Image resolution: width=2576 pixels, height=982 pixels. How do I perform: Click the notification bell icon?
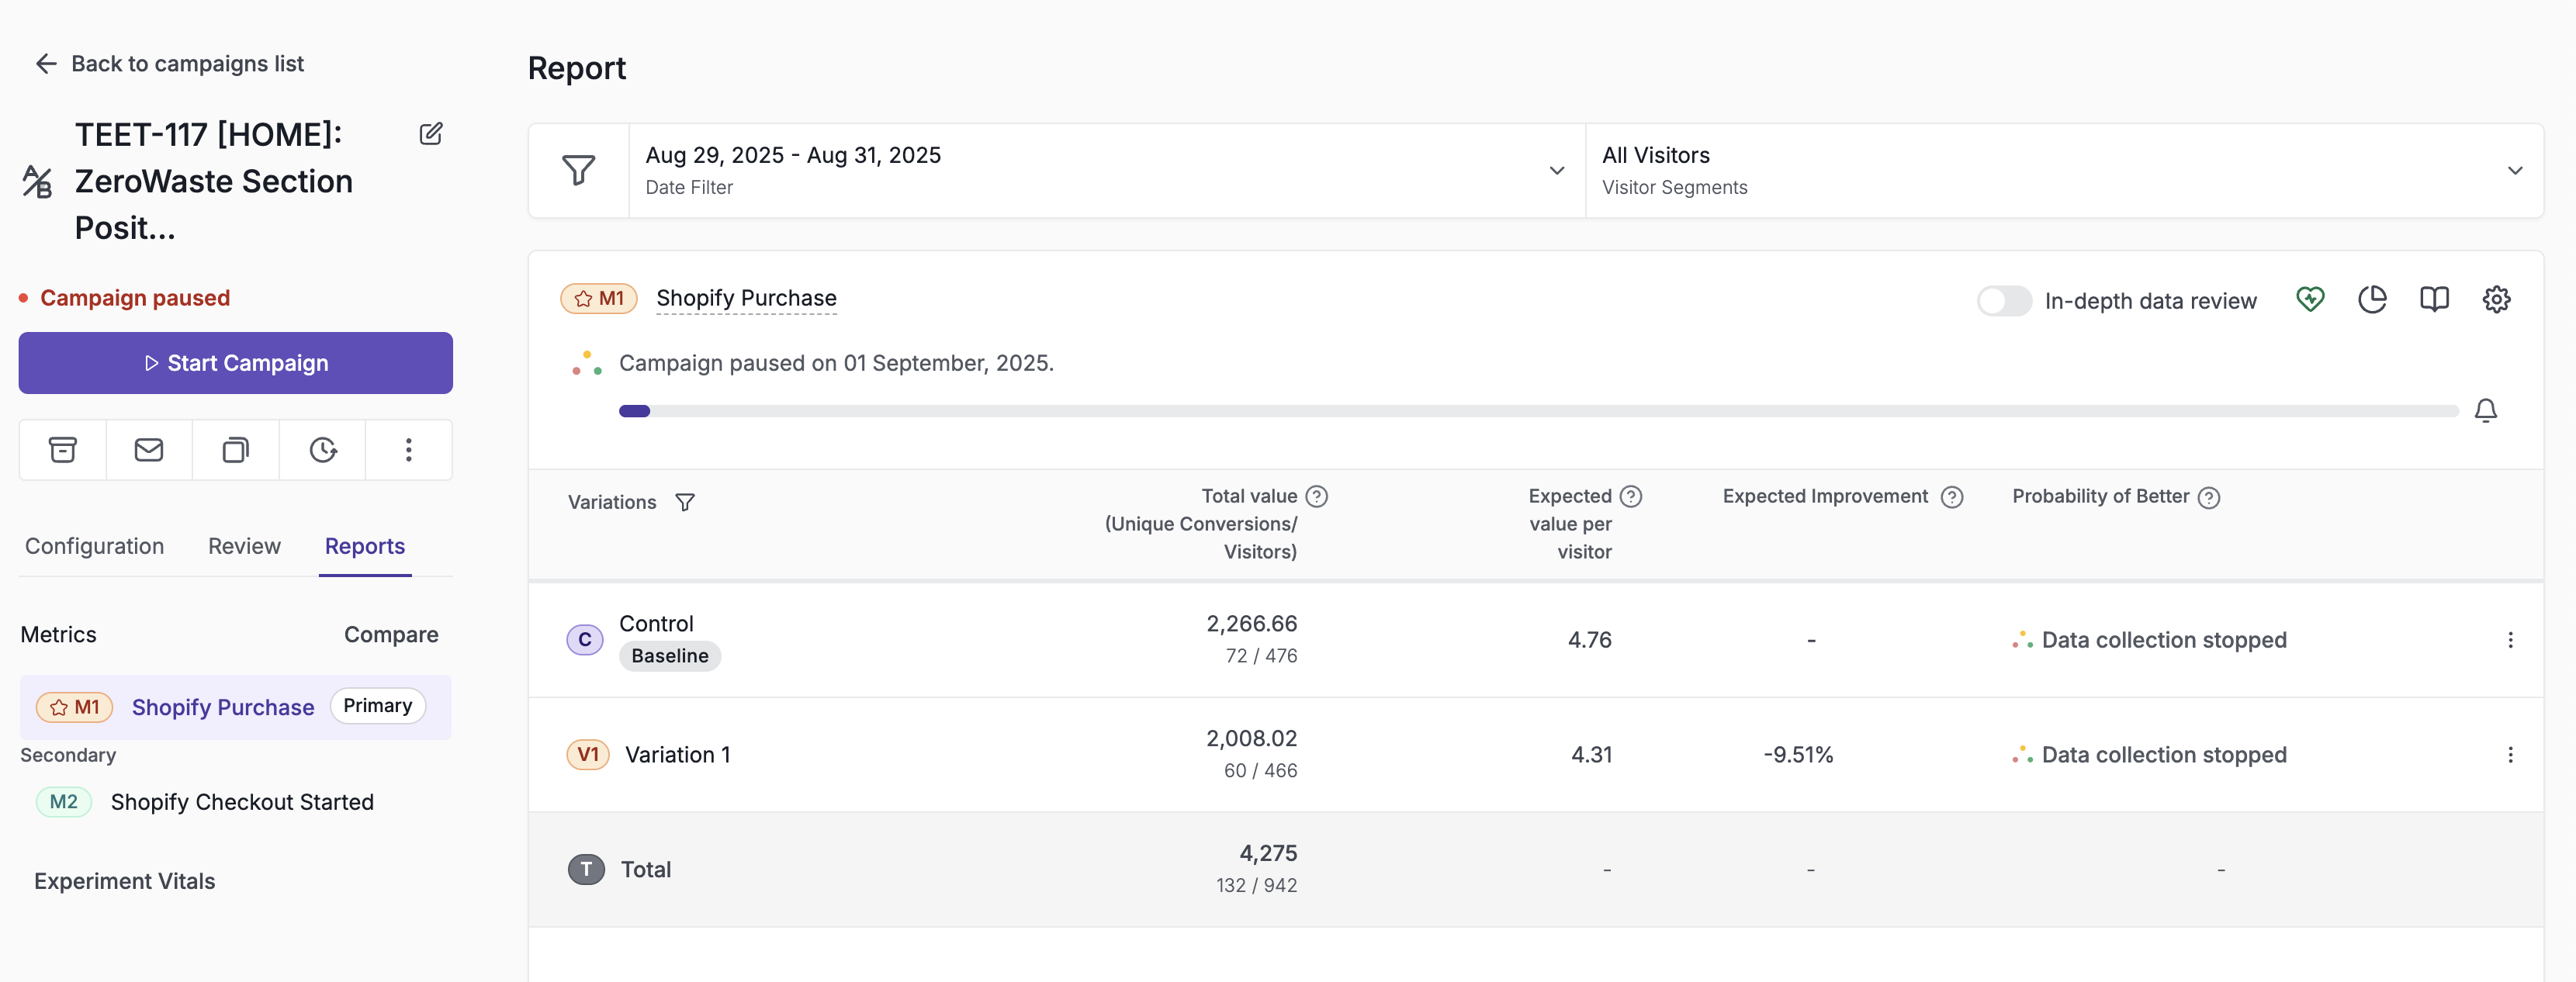(x=2485, y=411)
